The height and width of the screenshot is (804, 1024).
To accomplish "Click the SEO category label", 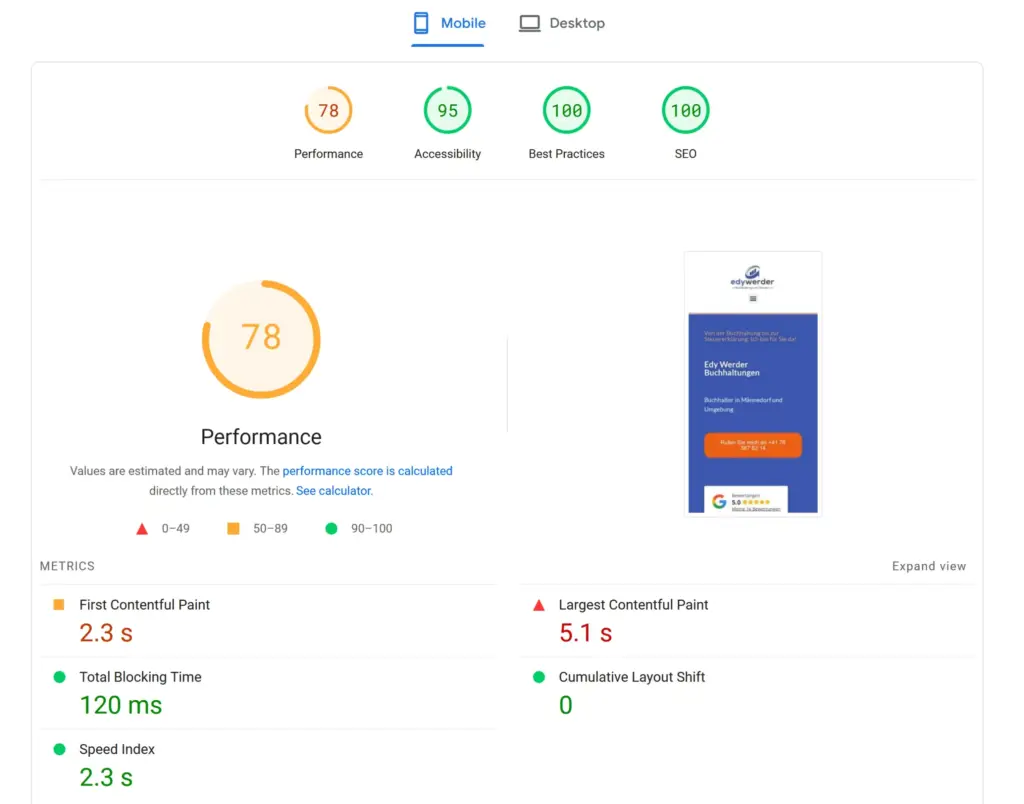I will pyautogui.click(x=685, y=154).
